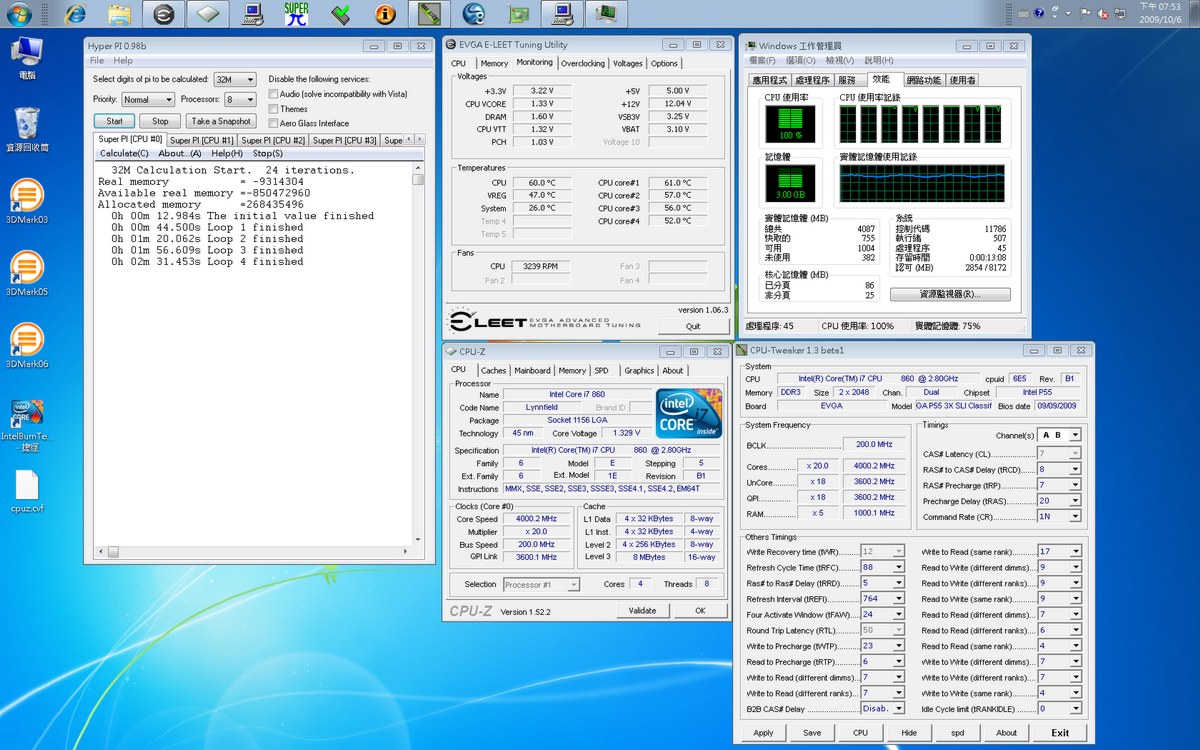Click the Intel Core i7 logo in CPU-Z
Image resolution: width=1200 pixels, height=750 pixels.
click(x=689, y=413)
